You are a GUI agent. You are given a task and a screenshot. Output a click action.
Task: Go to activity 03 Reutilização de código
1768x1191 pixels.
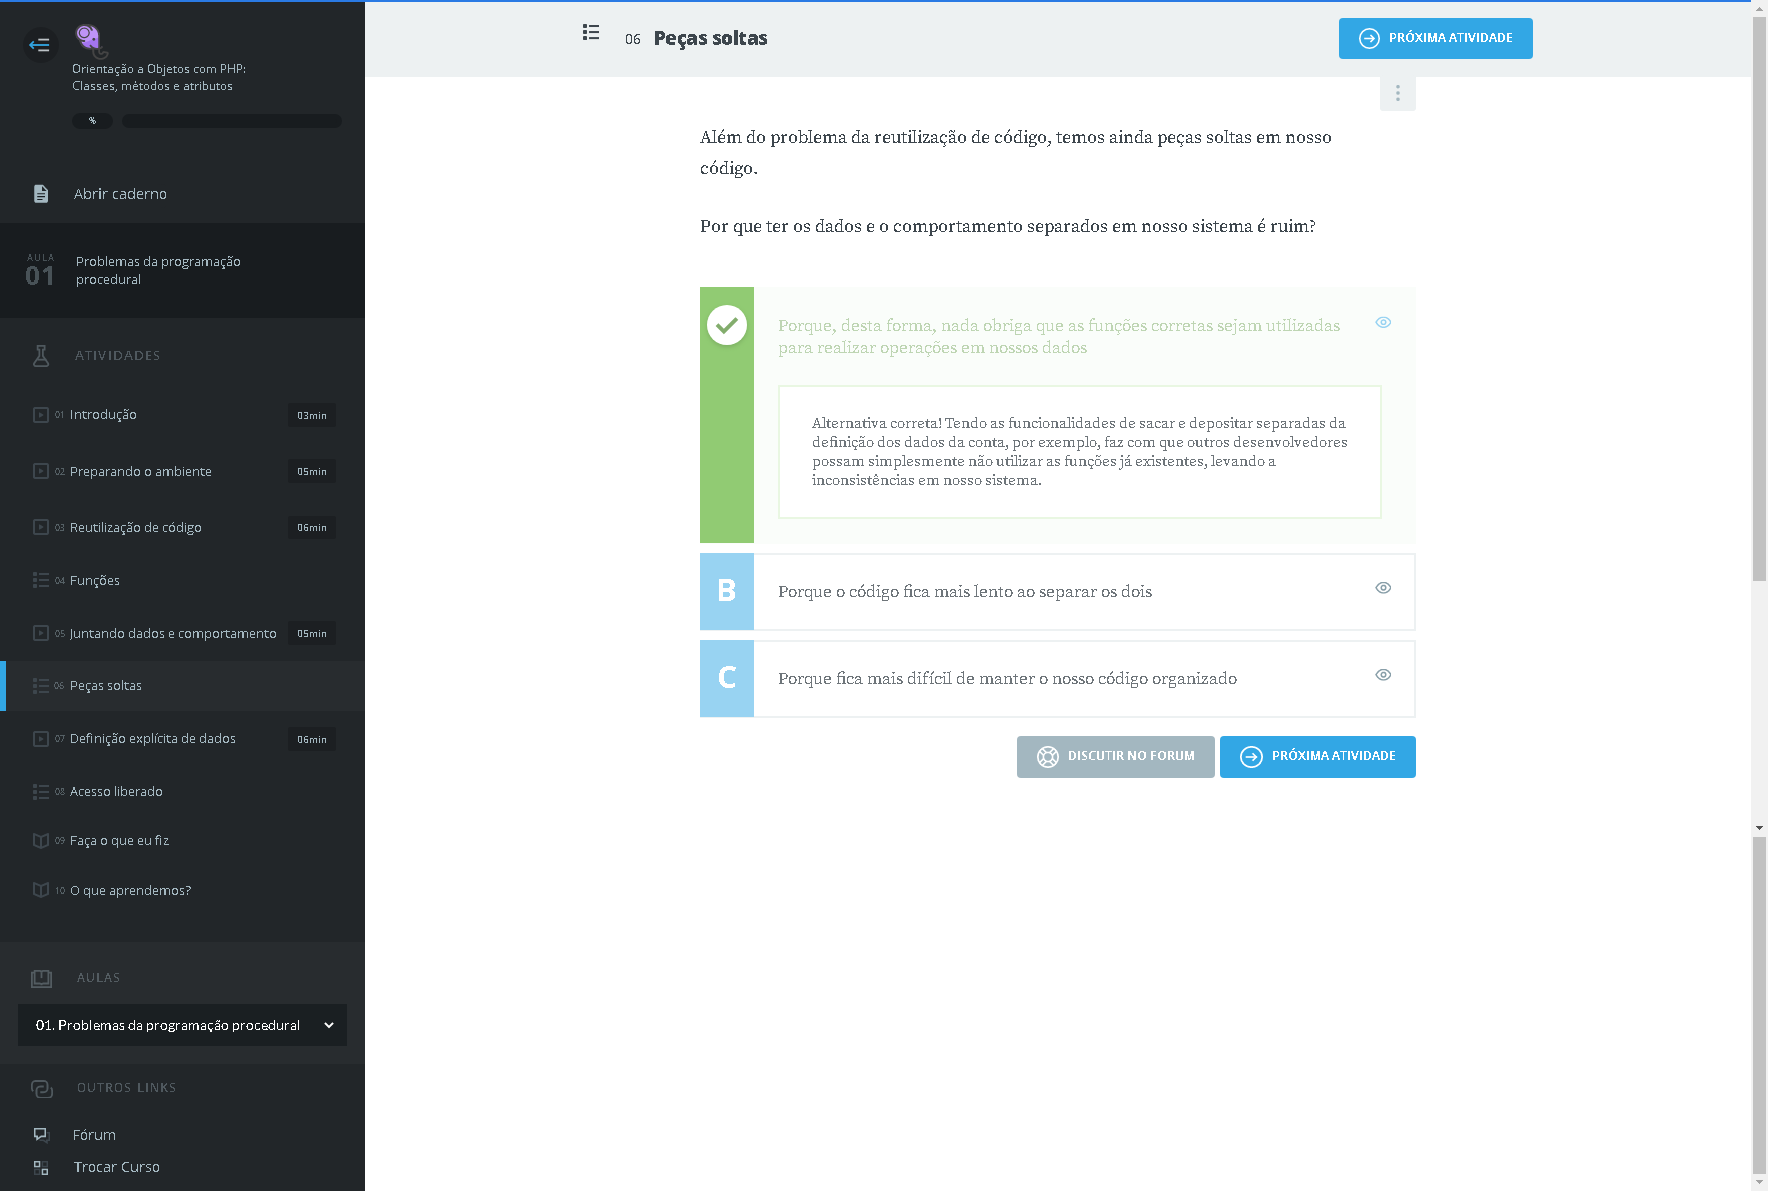[x=136, y=528]
